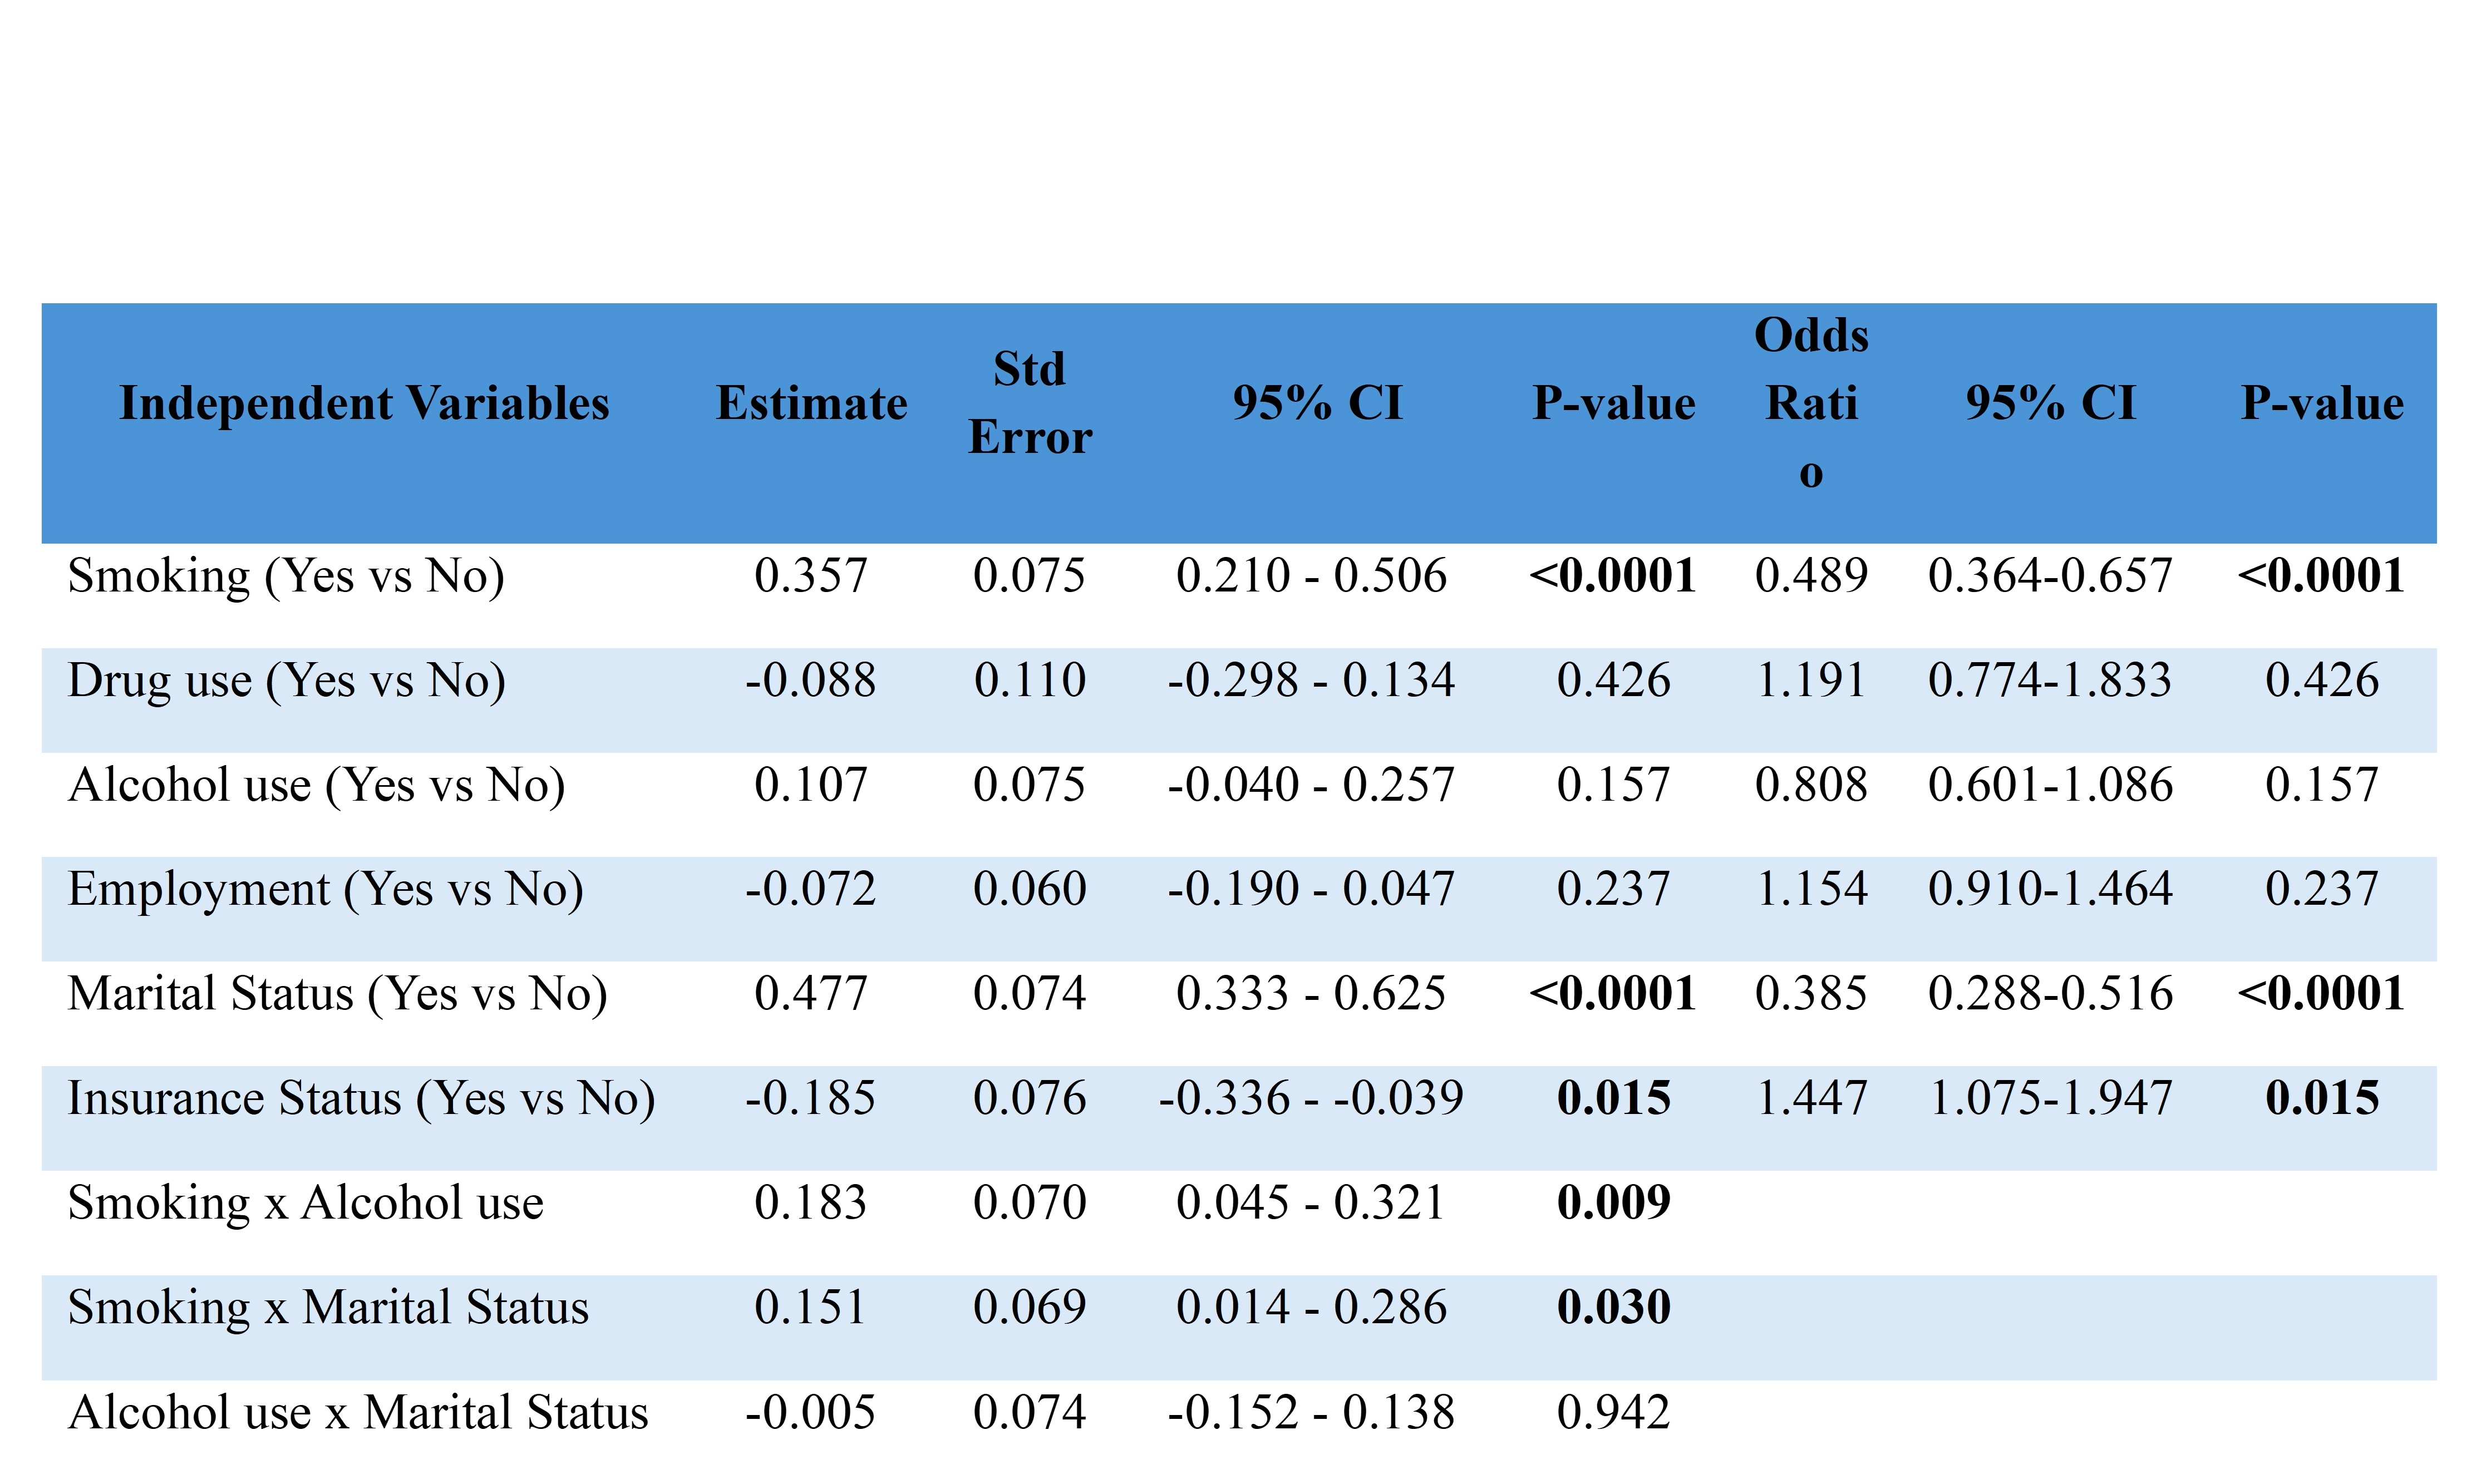Click the confidence interval 0.774-1.833

click(2050, 681)
